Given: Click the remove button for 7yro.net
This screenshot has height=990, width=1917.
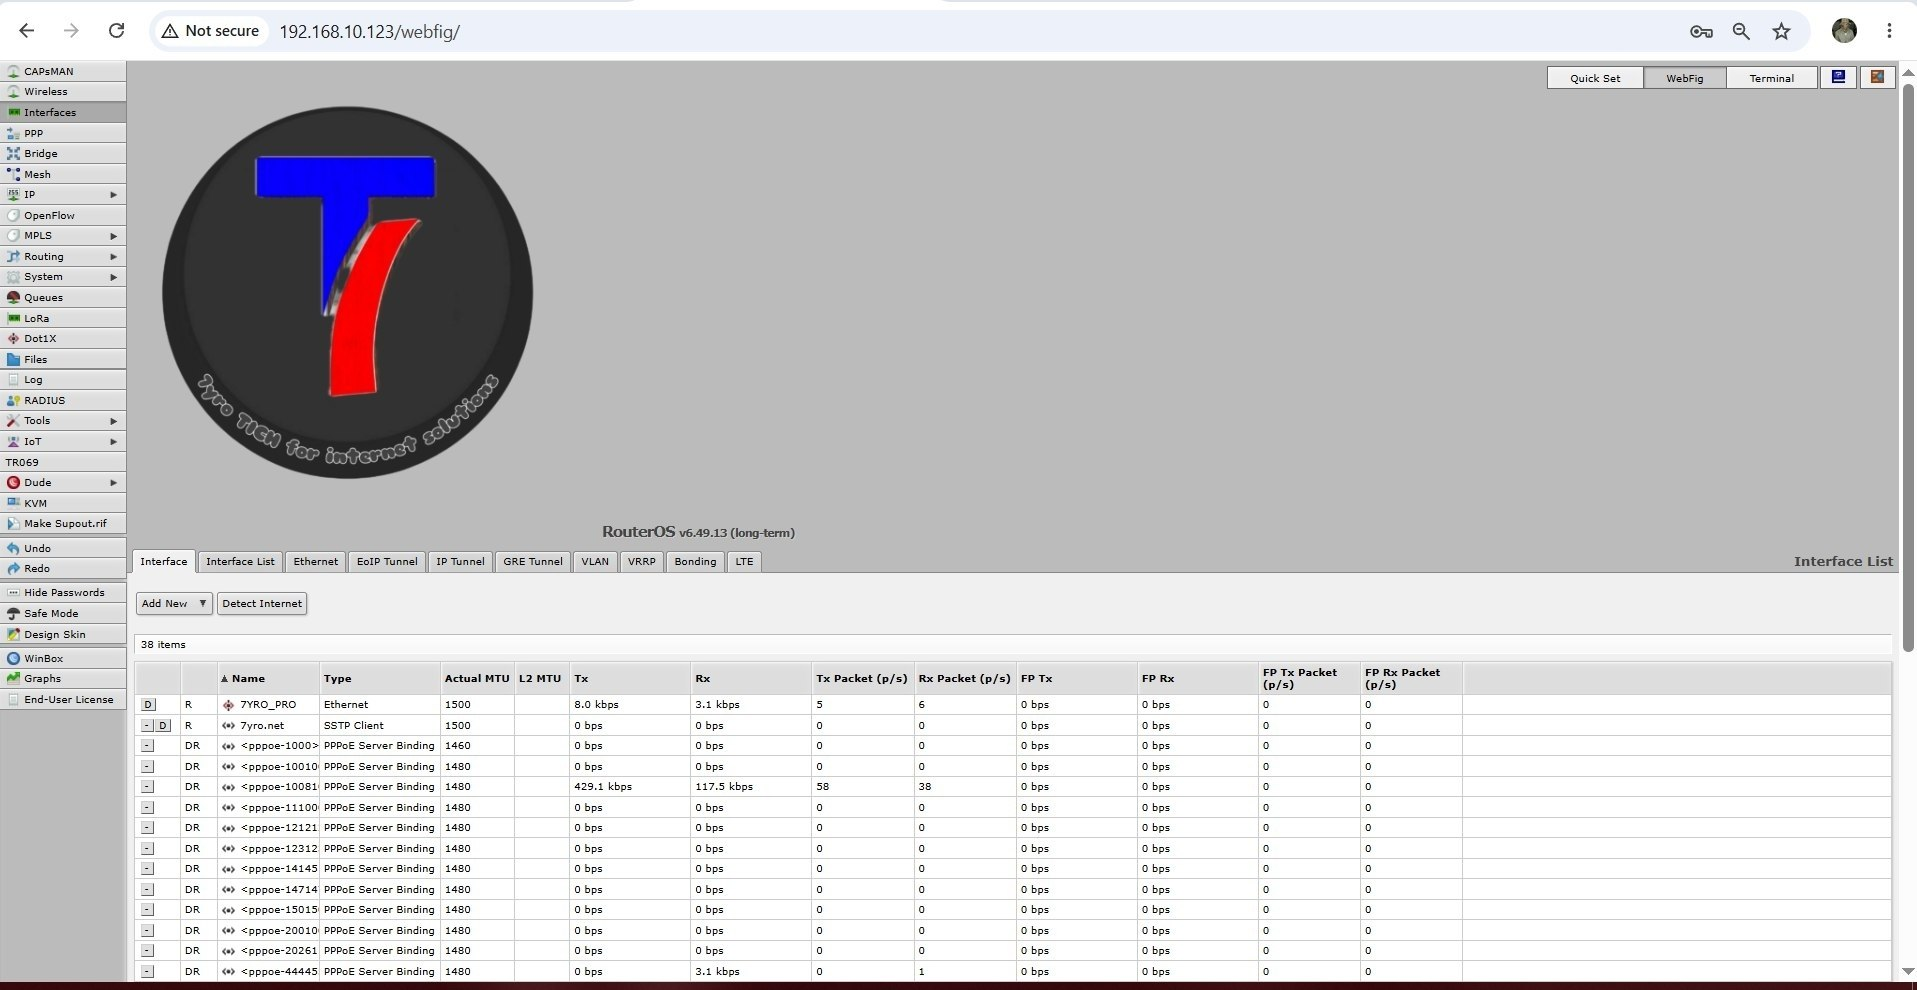Looking at the screenshot, I should tap(147, 726).
